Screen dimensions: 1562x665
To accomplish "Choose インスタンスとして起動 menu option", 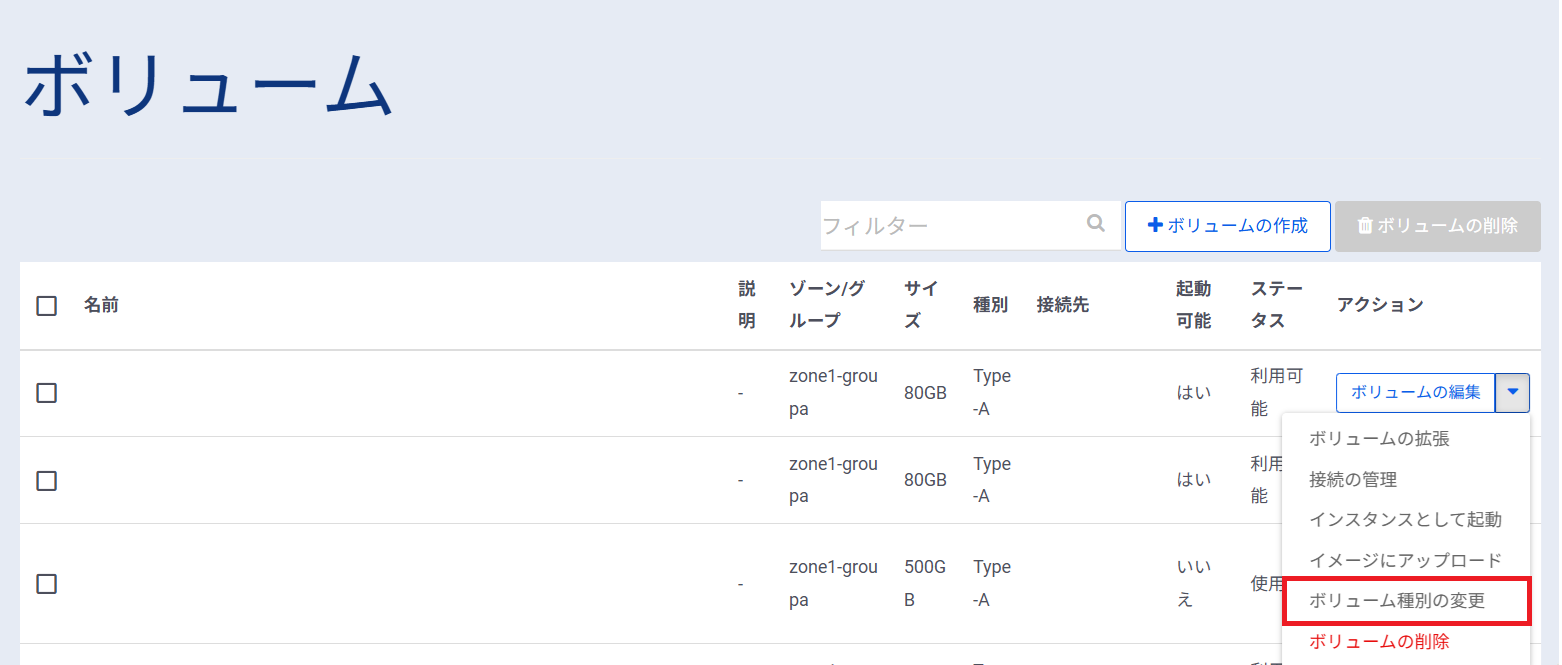I will click(1404, 520).
